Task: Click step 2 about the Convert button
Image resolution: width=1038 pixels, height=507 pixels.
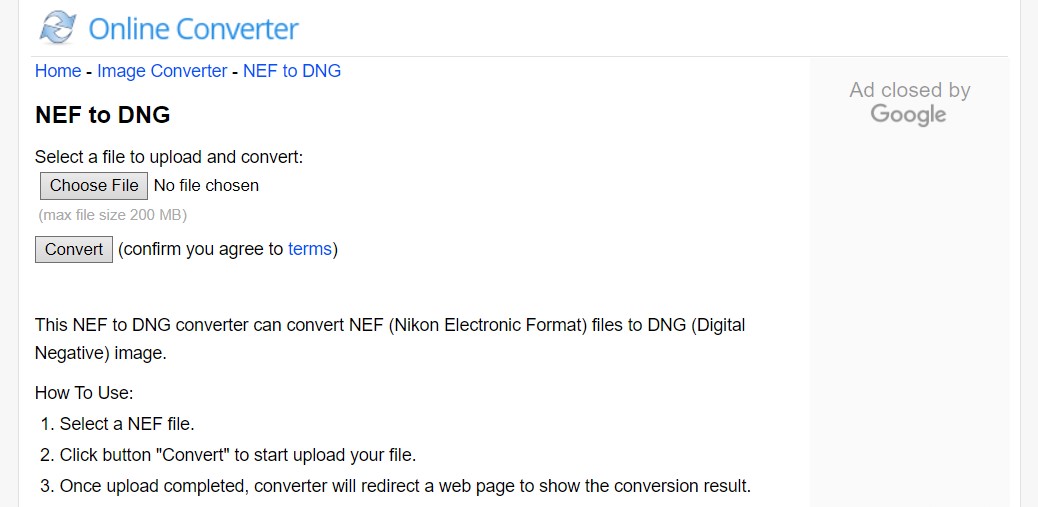Action: tap(228, 455)
